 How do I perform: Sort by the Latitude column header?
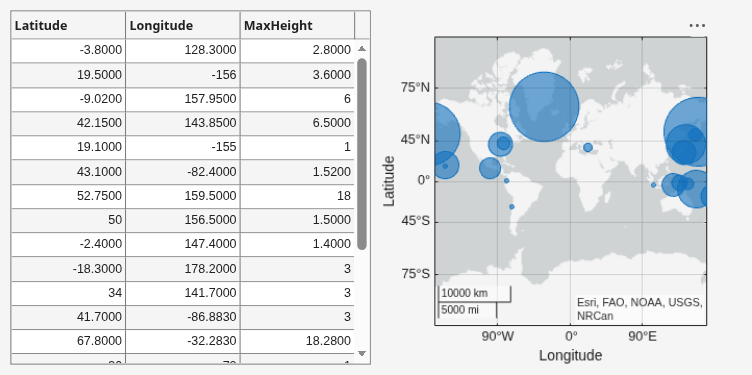click(68, 25)
